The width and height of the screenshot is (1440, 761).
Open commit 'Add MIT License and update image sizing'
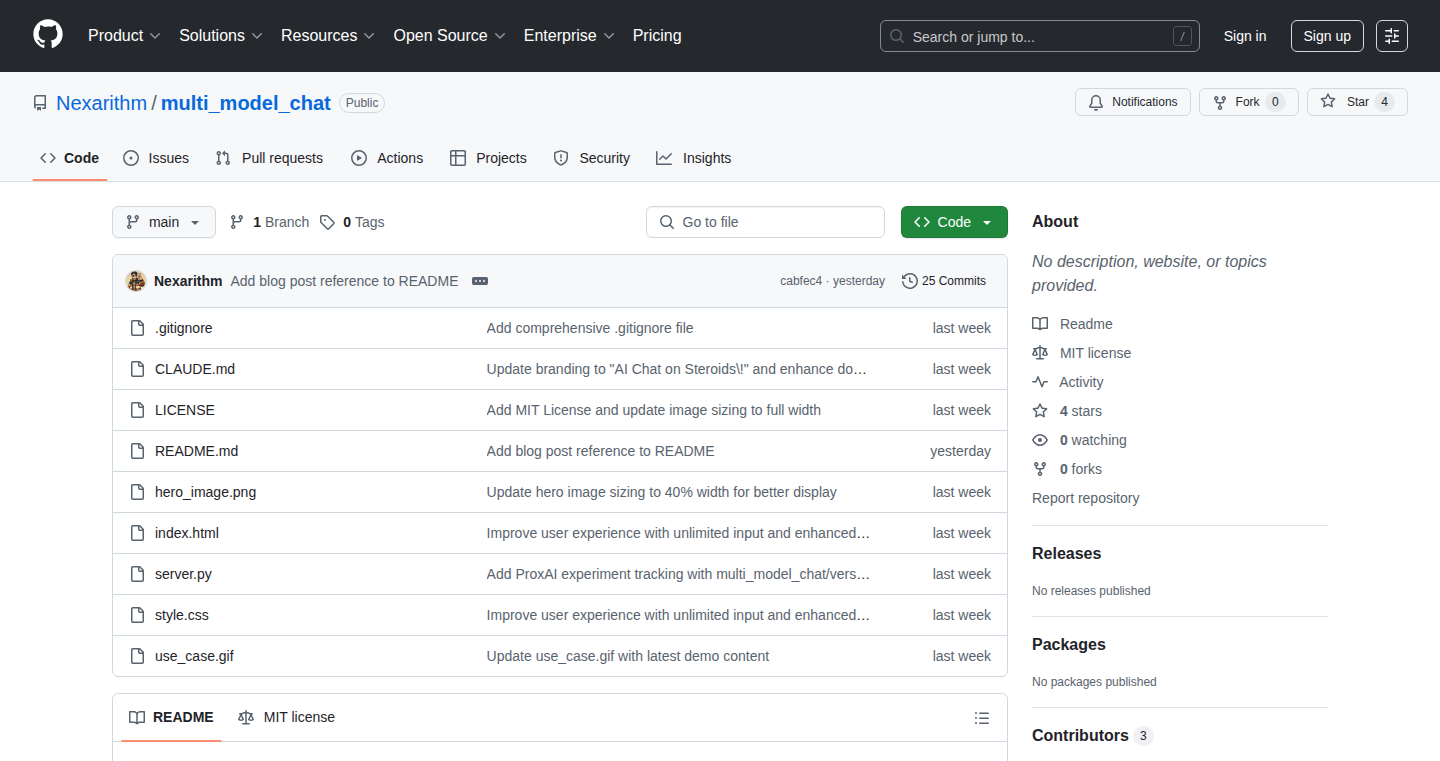coord(654,410)
